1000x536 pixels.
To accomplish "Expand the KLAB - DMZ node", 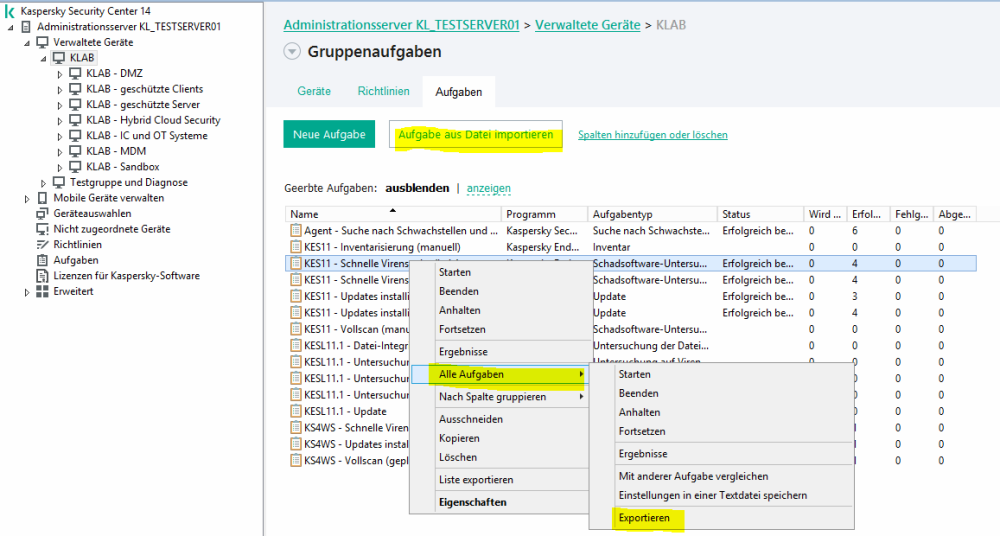I will 60,74.
